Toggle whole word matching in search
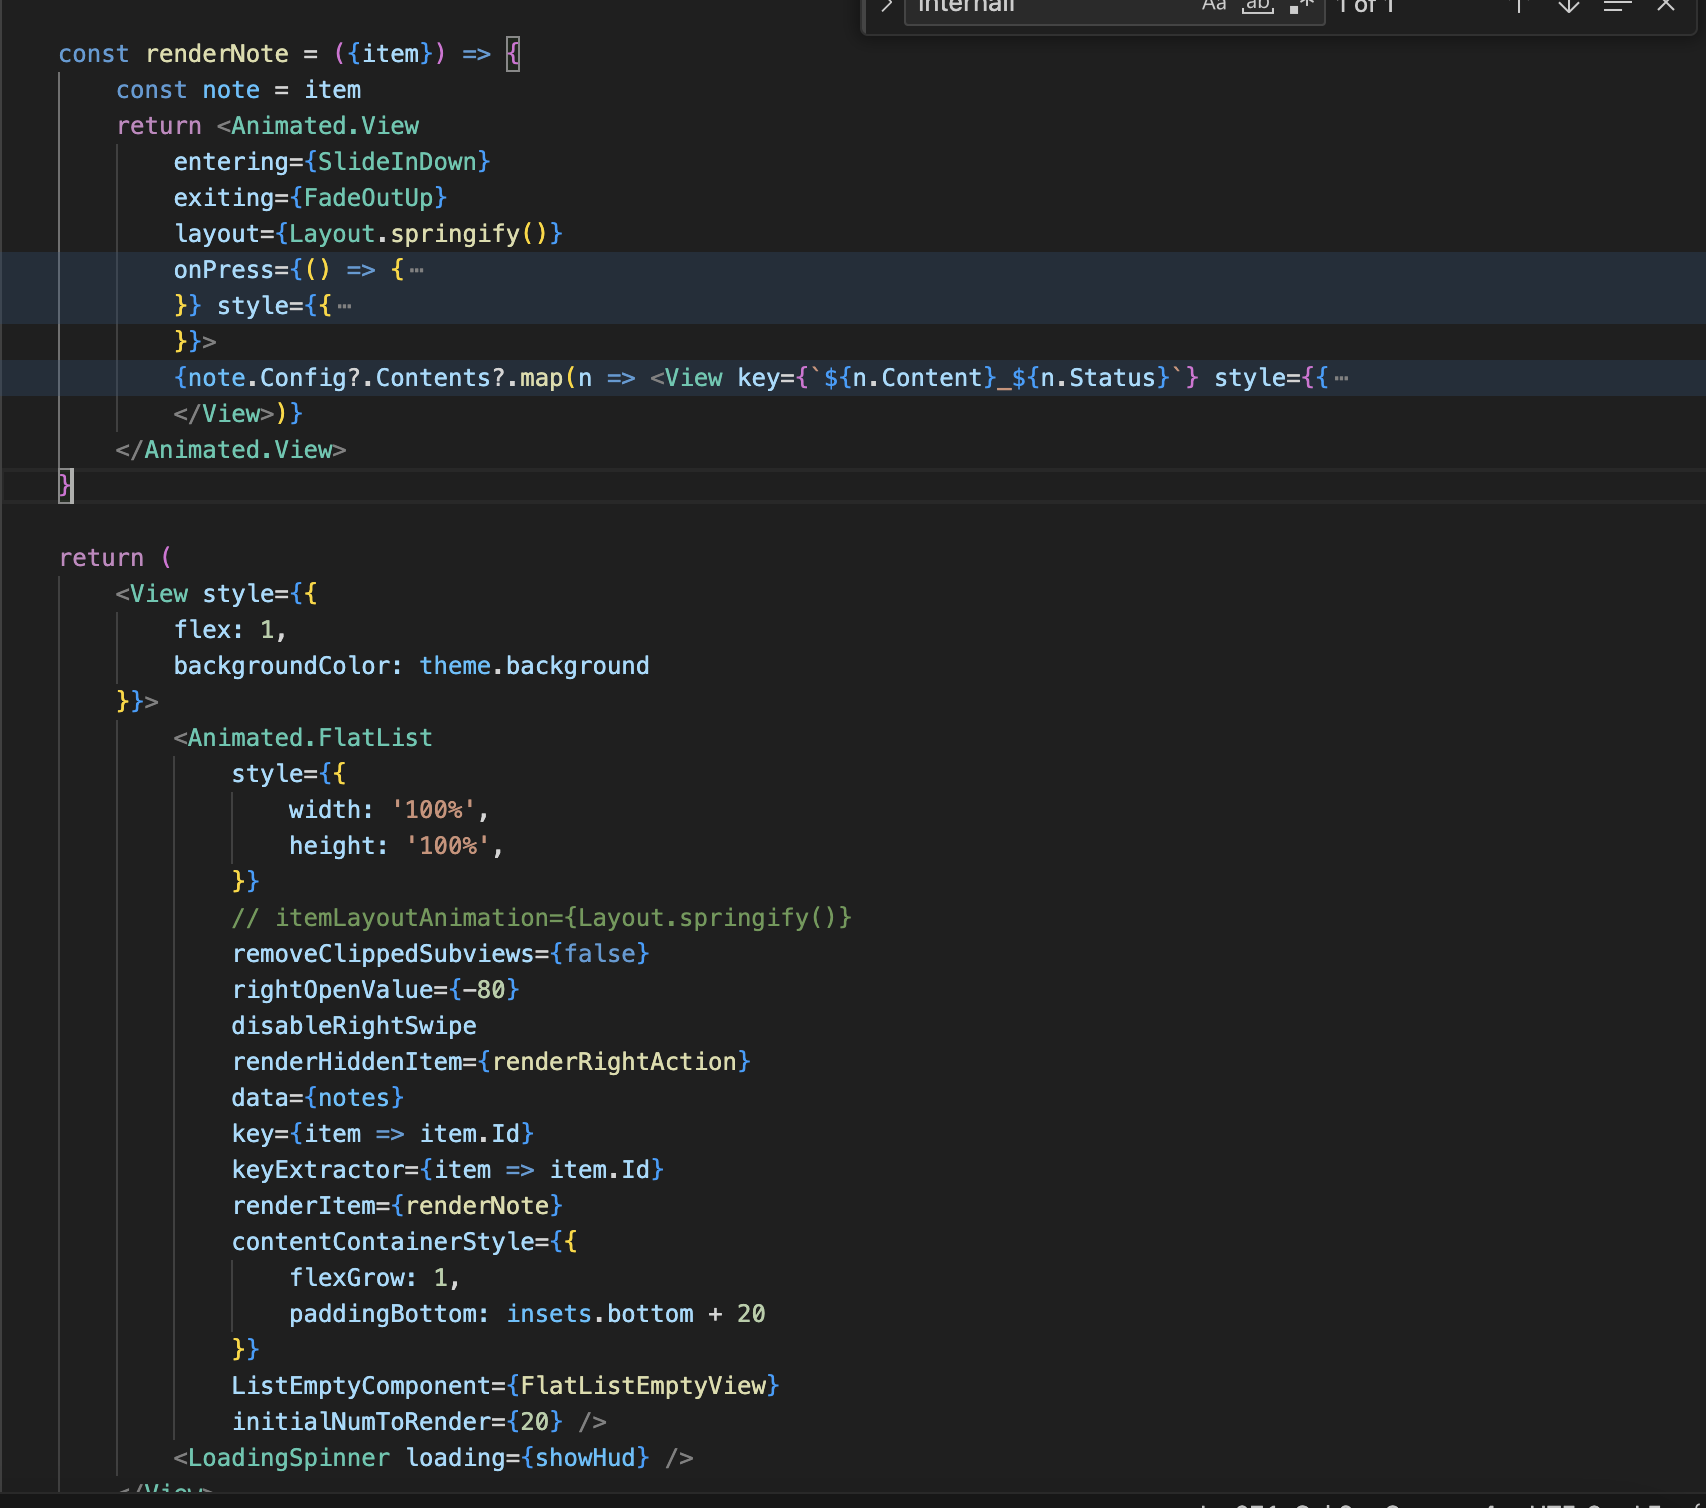1706x1508 pixels. pos(1256,7)
